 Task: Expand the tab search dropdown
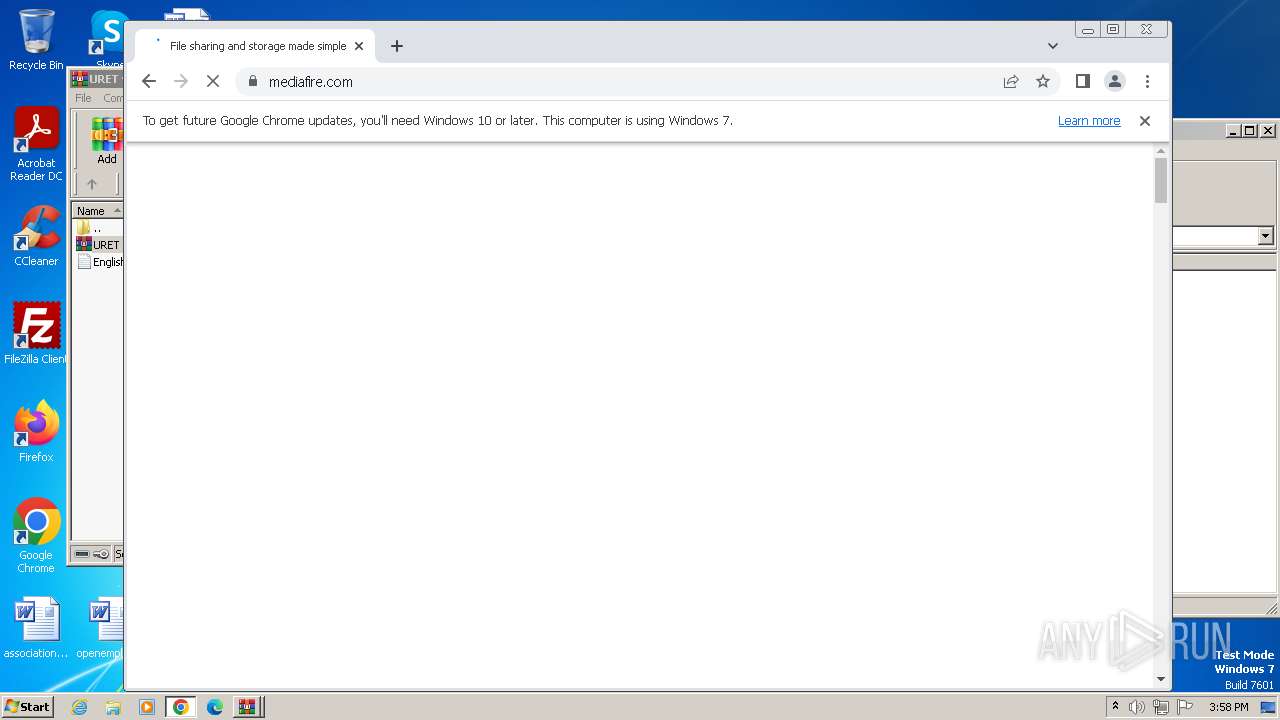coord(1052,46)
